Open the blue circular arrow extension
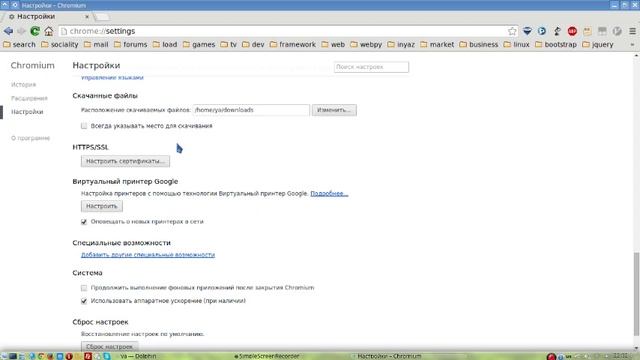The image size is (640, 360). pos(542,31)
